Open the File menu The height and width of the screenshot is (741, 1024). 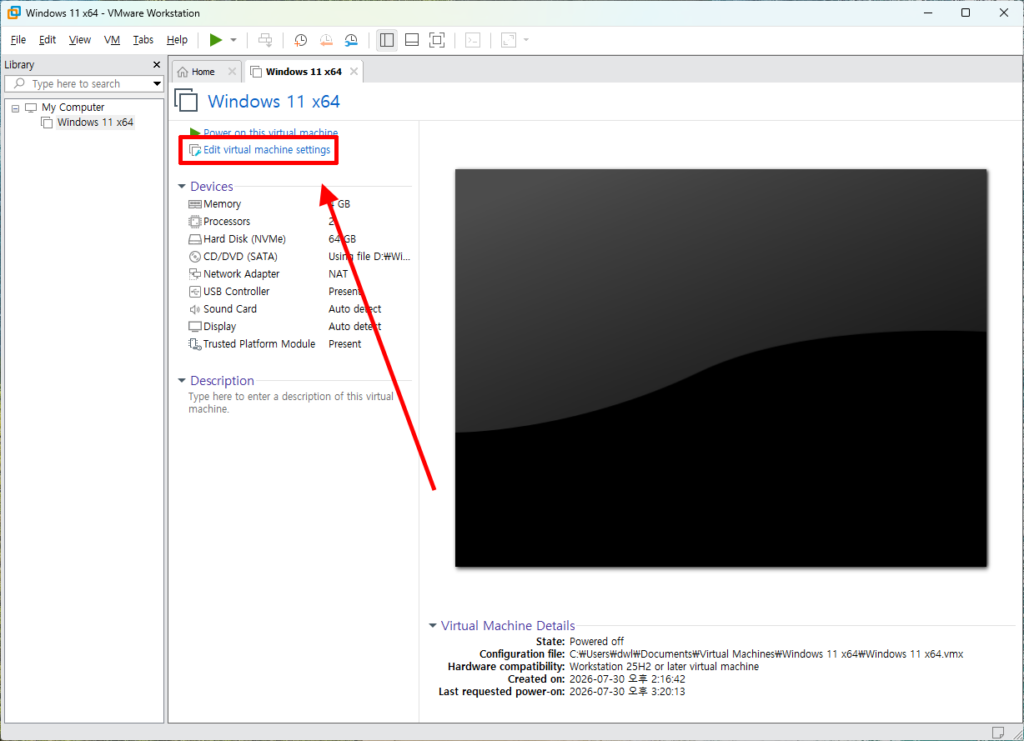[18, 40]
